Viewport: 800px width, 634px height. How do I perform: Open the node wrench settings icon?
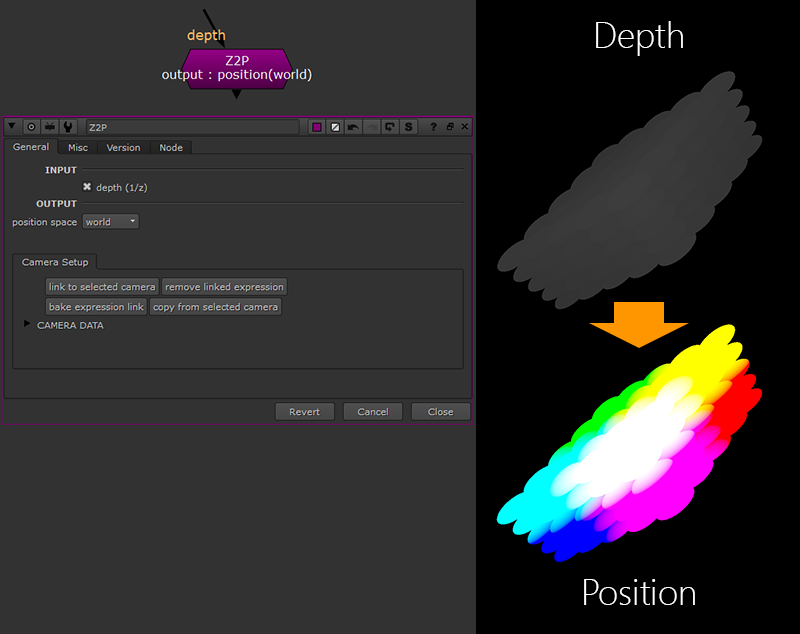68,126
